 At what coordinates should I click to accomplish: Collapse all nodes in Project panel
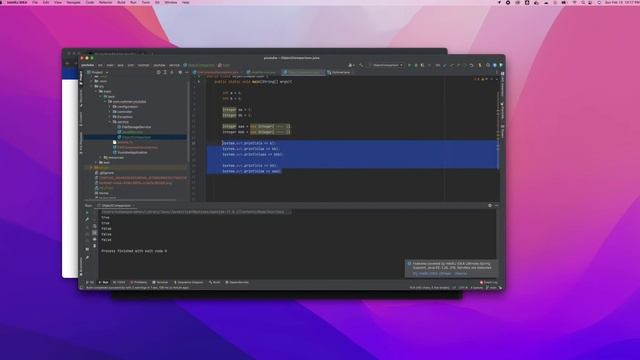pyautogui.click(x=172, y=72)
